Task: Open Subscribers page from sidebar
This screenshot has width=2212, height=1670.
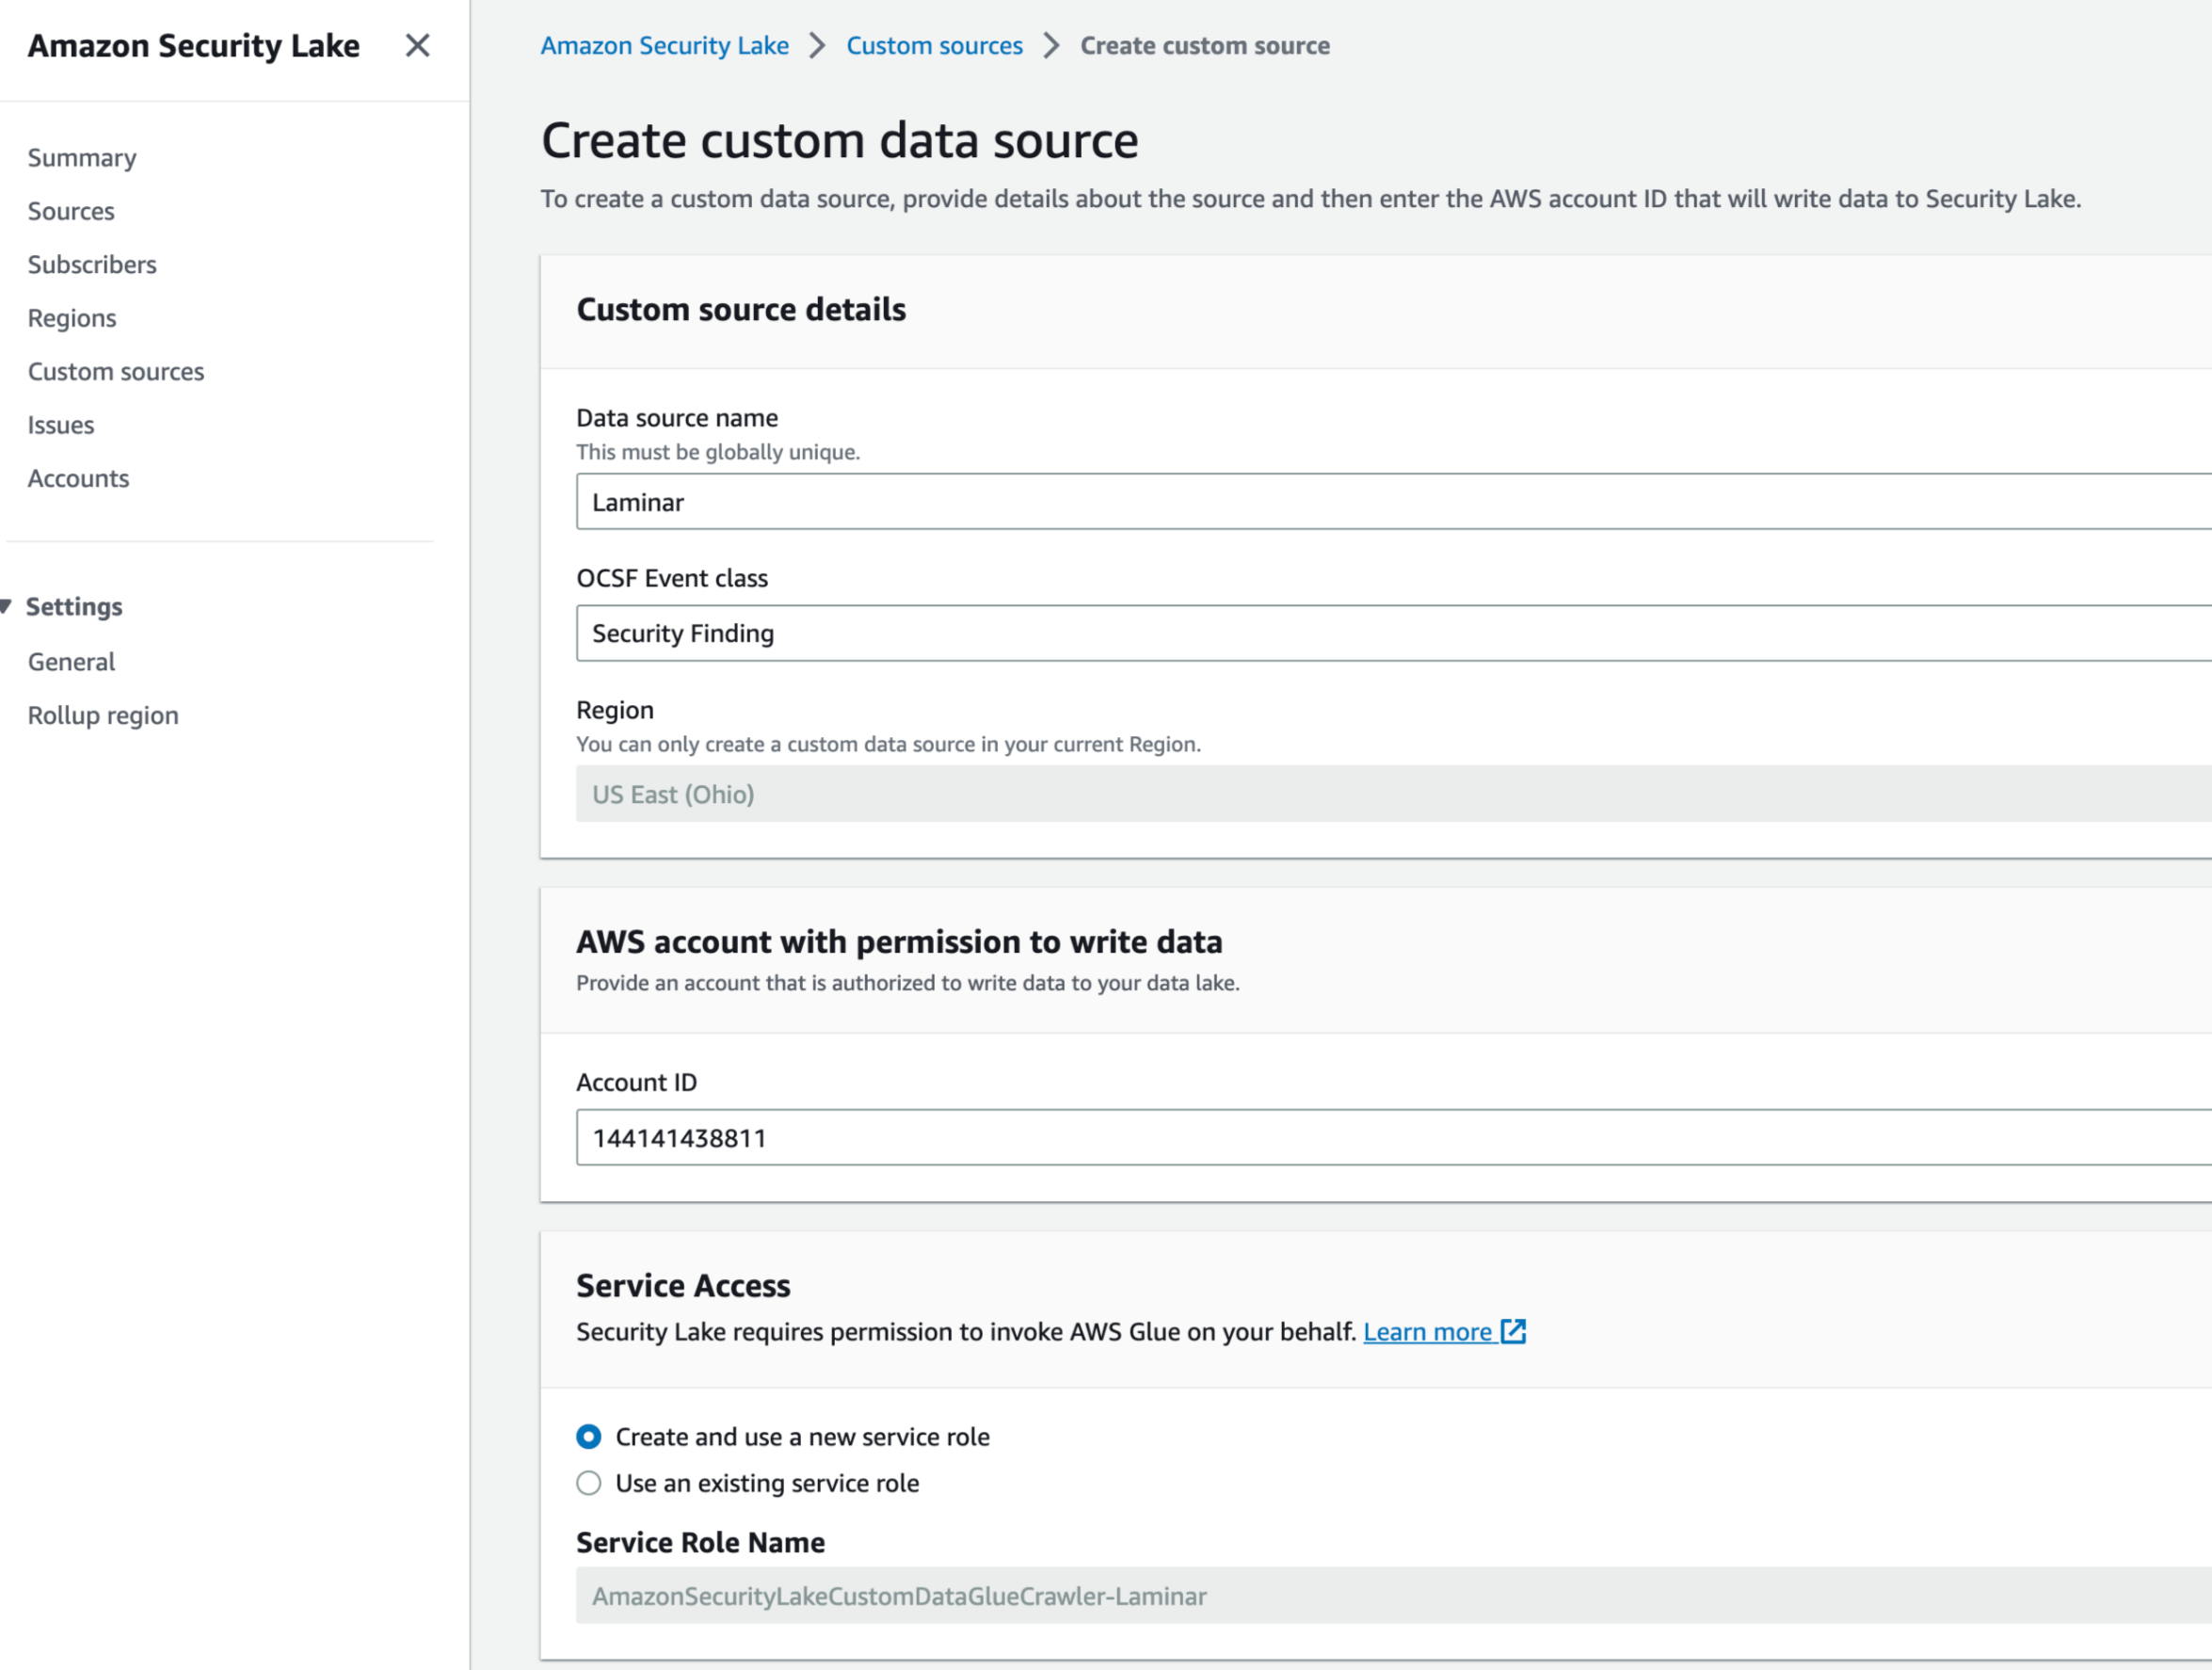Action: click(92, 265)
